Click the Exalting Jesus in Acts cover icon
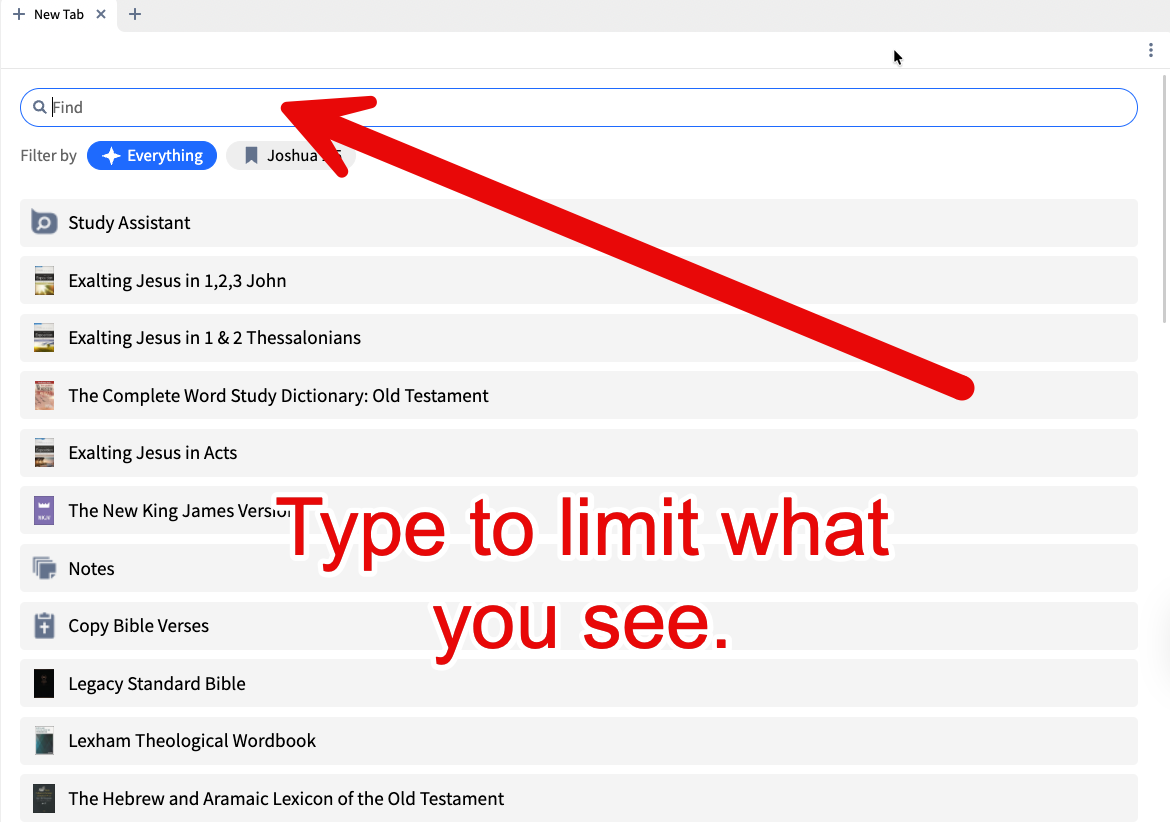 point(44,452)
